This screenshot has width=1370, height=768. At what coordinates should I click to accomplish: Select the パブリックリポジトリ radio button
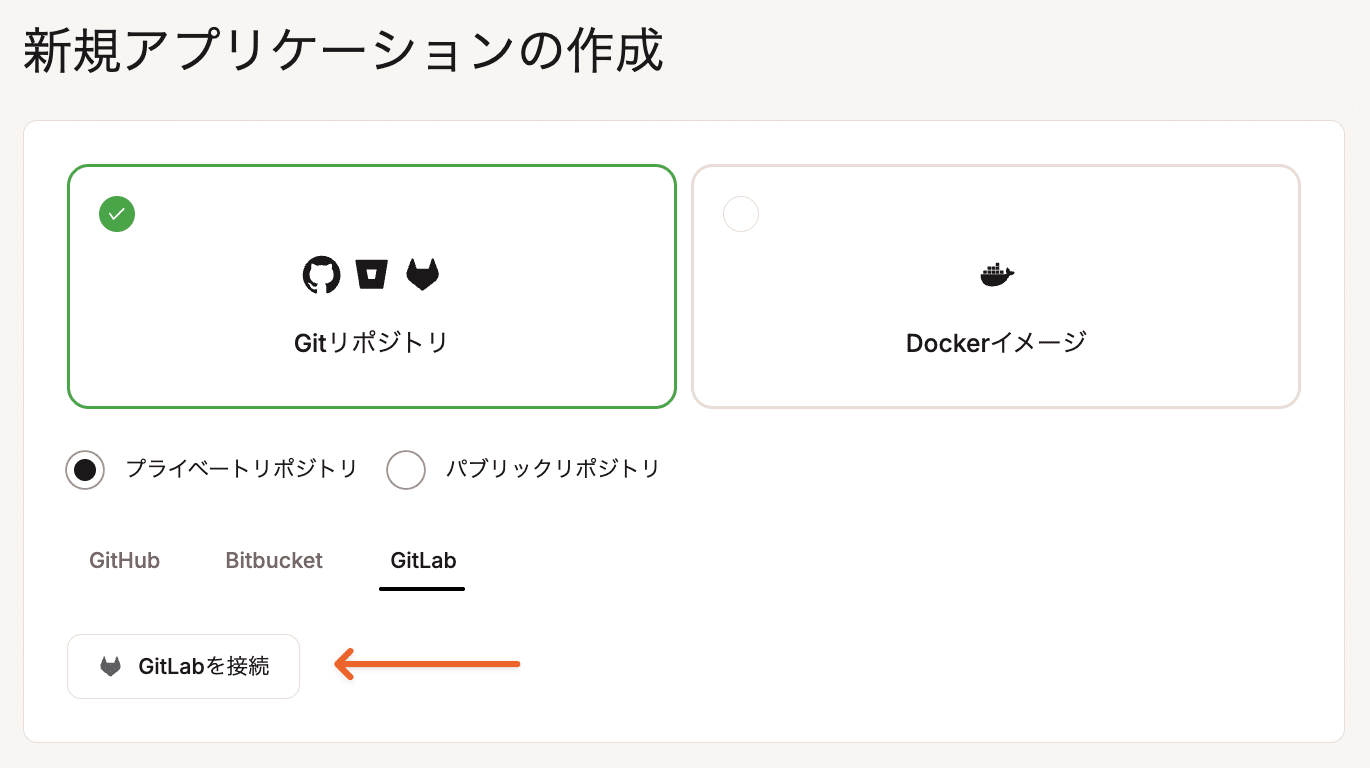(x=406, y=469)
